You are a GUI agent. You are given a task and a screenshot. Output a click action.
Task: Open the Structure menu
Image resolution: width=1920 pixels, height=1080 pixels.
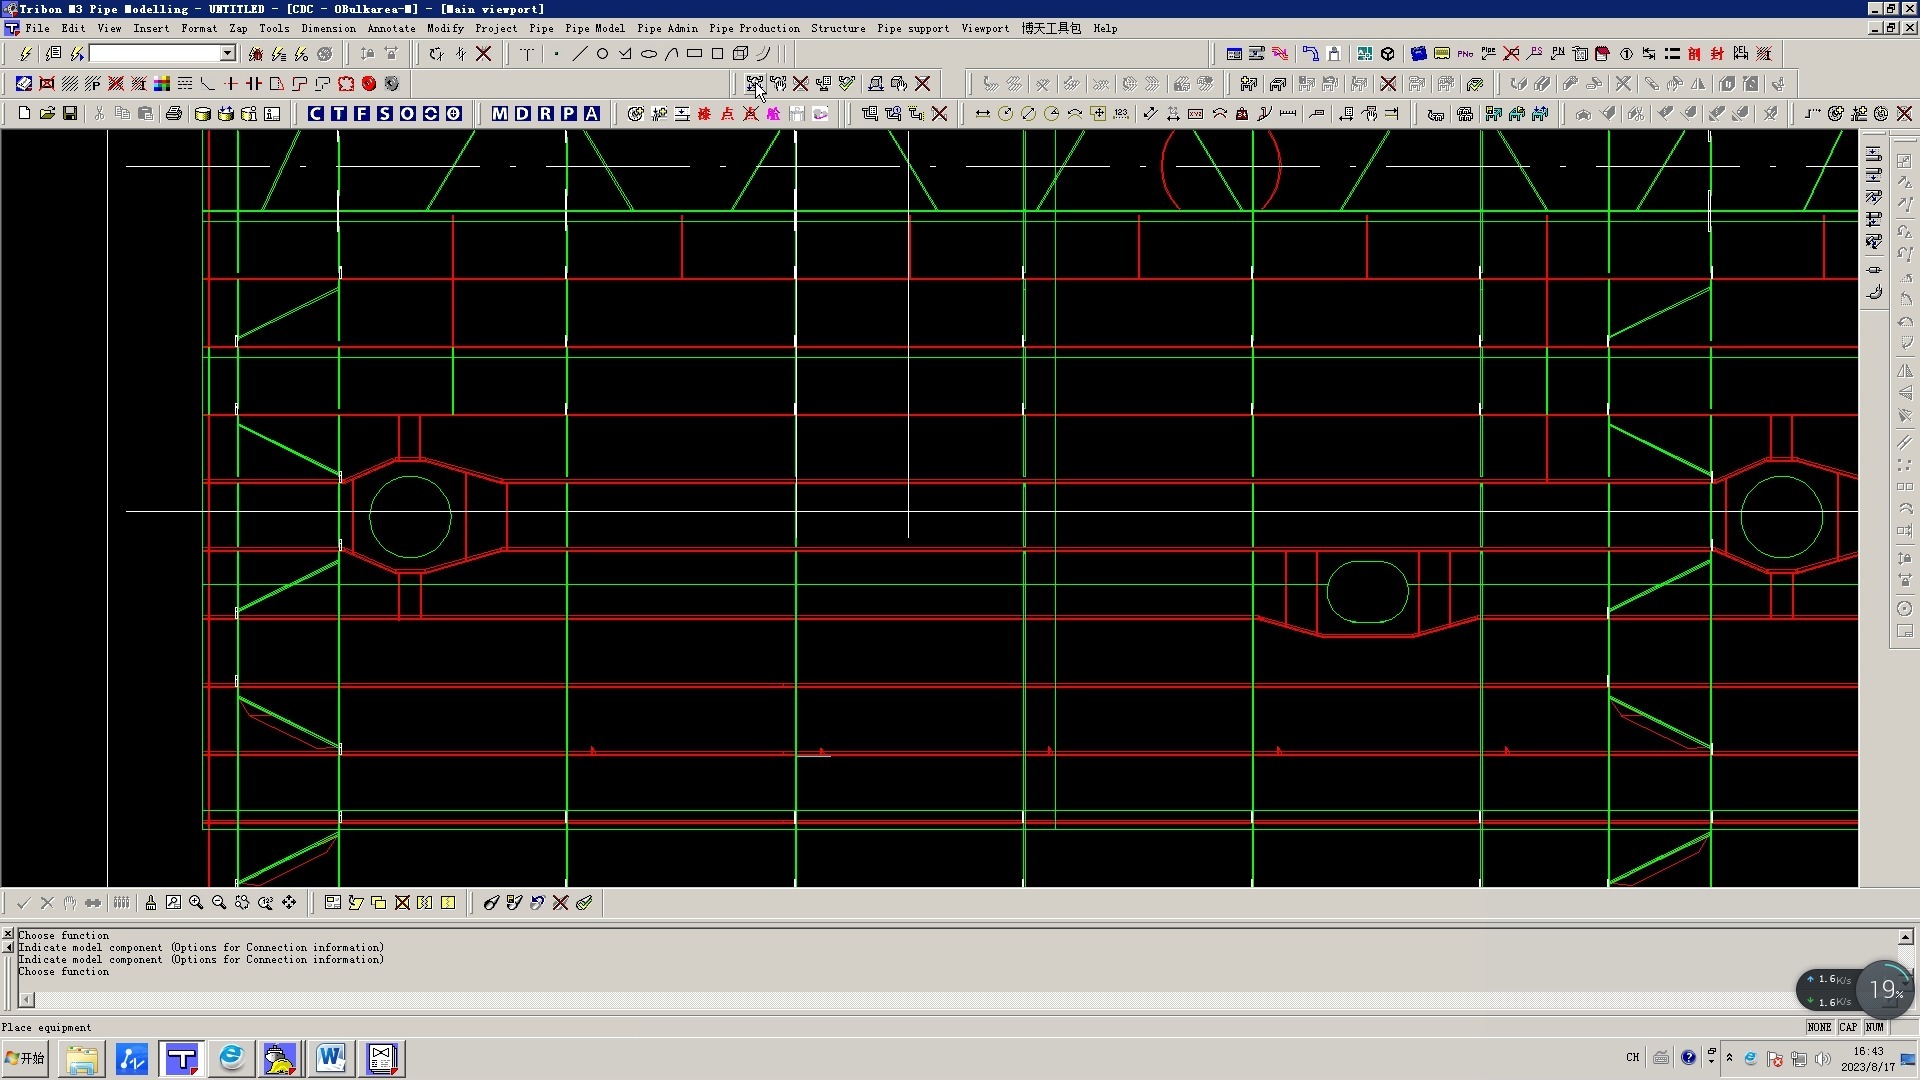[x=838, y=28]
